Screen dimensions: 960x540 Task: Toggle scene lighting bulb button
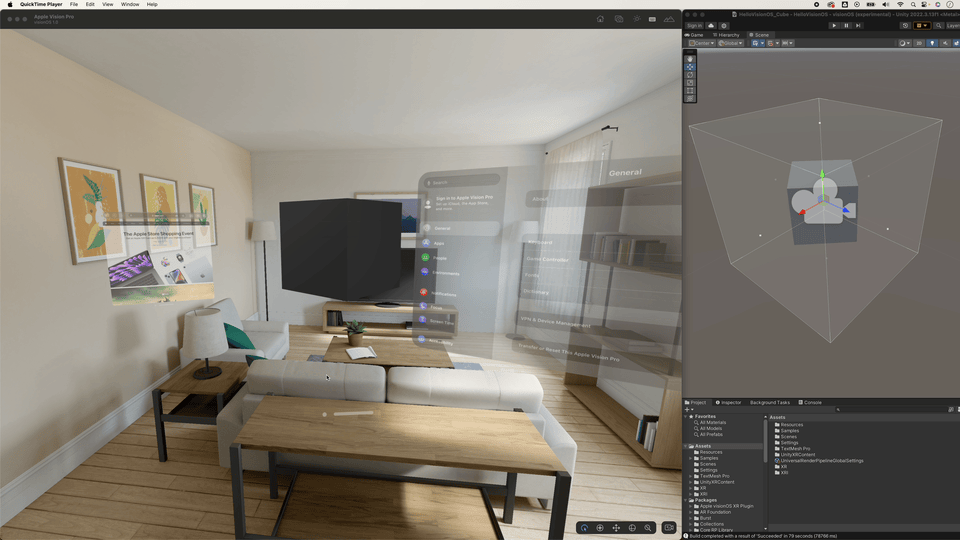(x=932, y=43)
